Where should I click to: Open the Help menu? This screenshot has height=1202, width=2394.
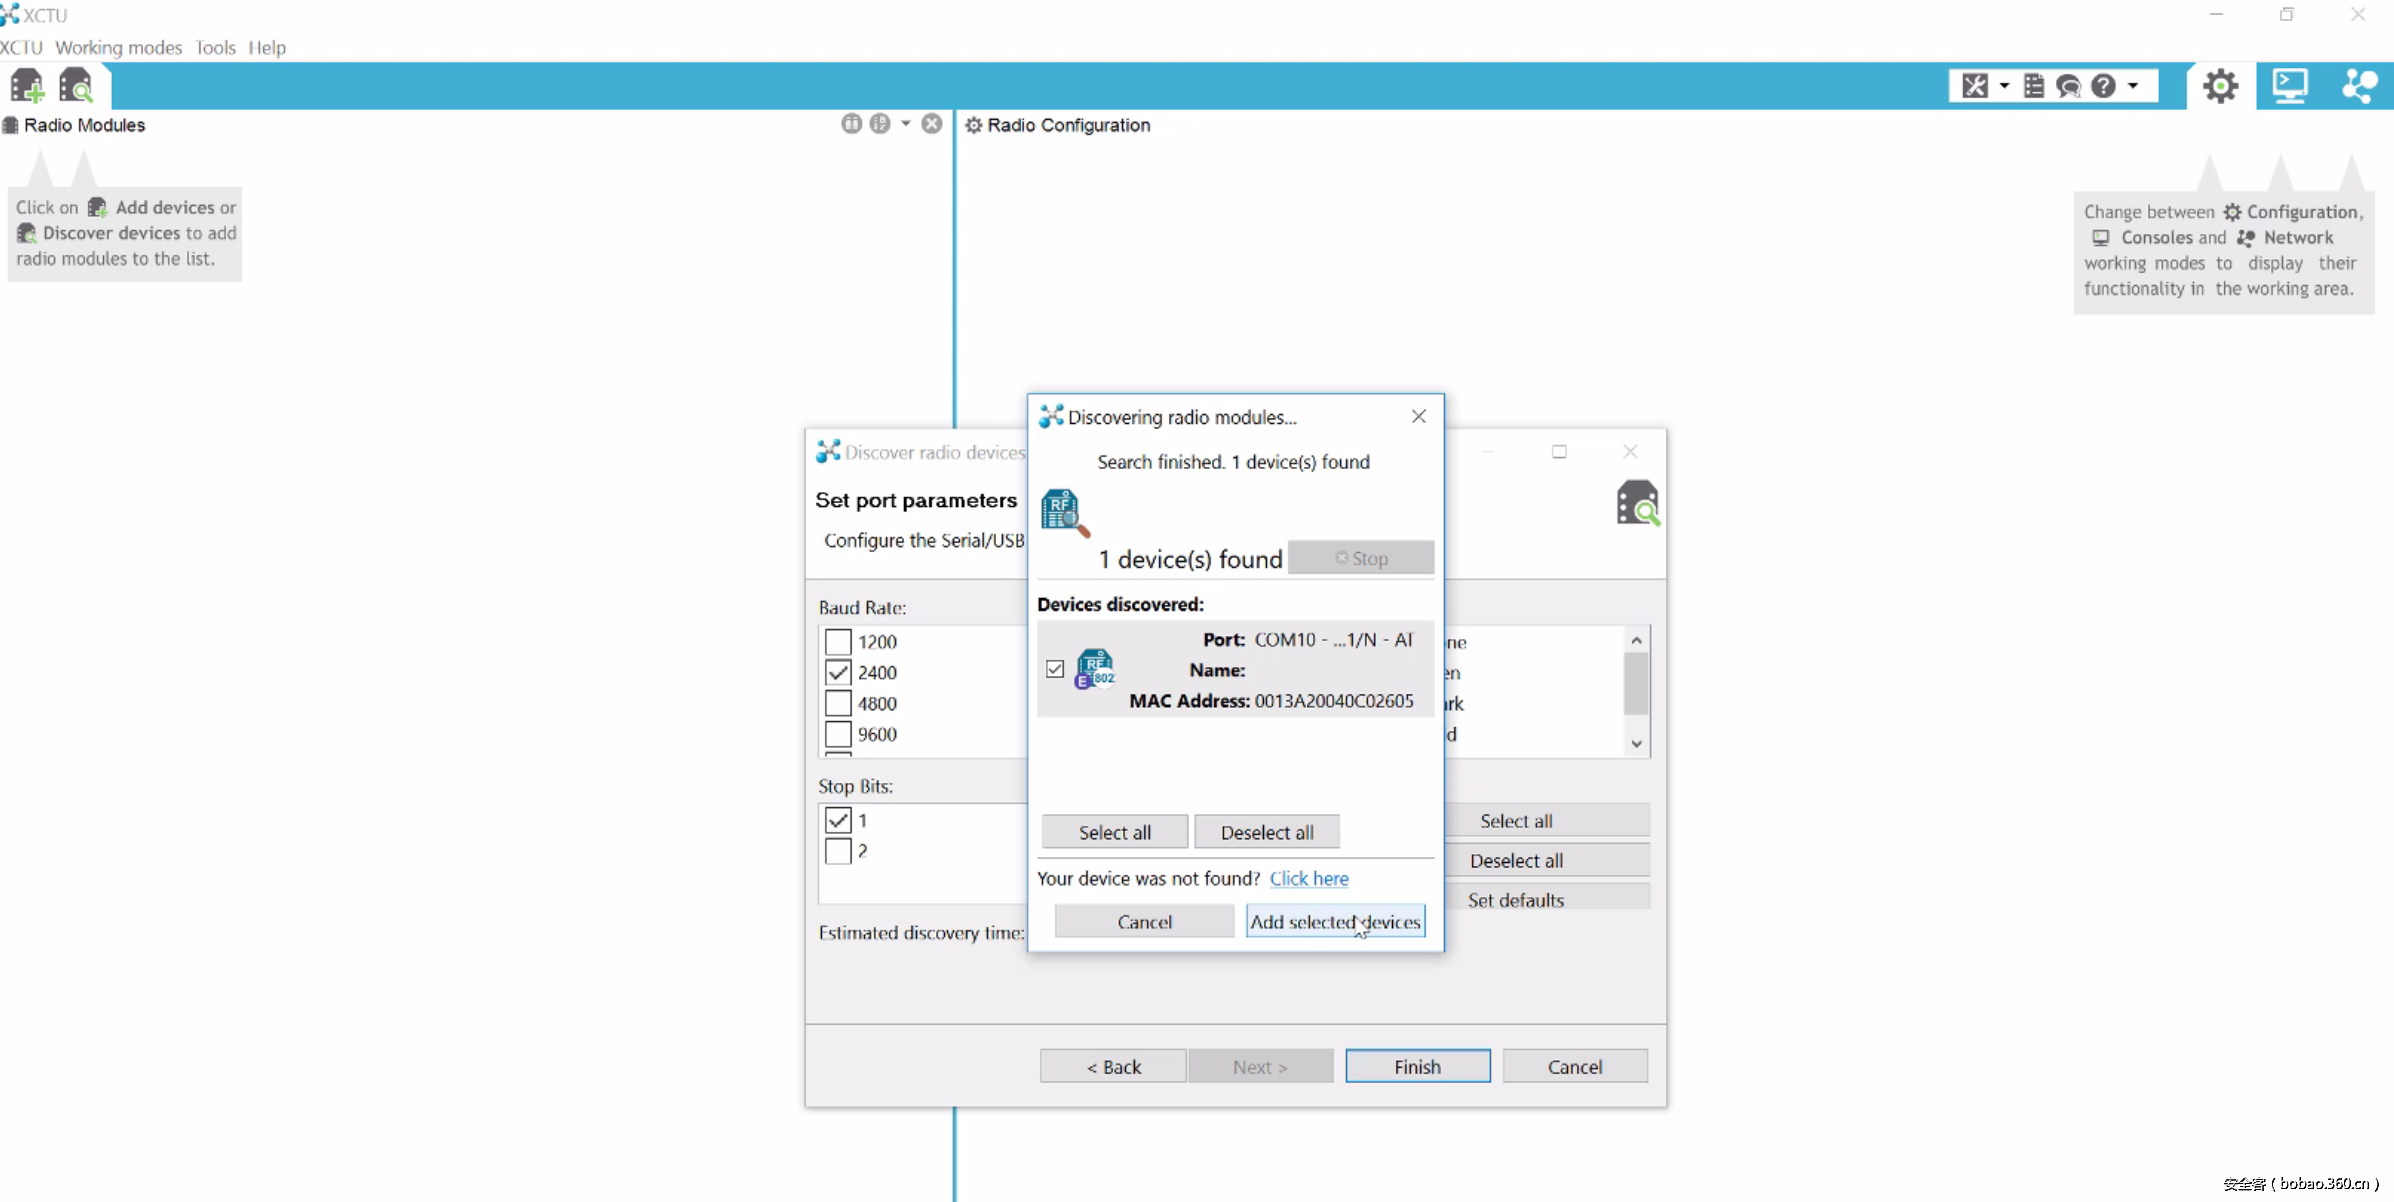pyautogui.click(x=267, y=47)
